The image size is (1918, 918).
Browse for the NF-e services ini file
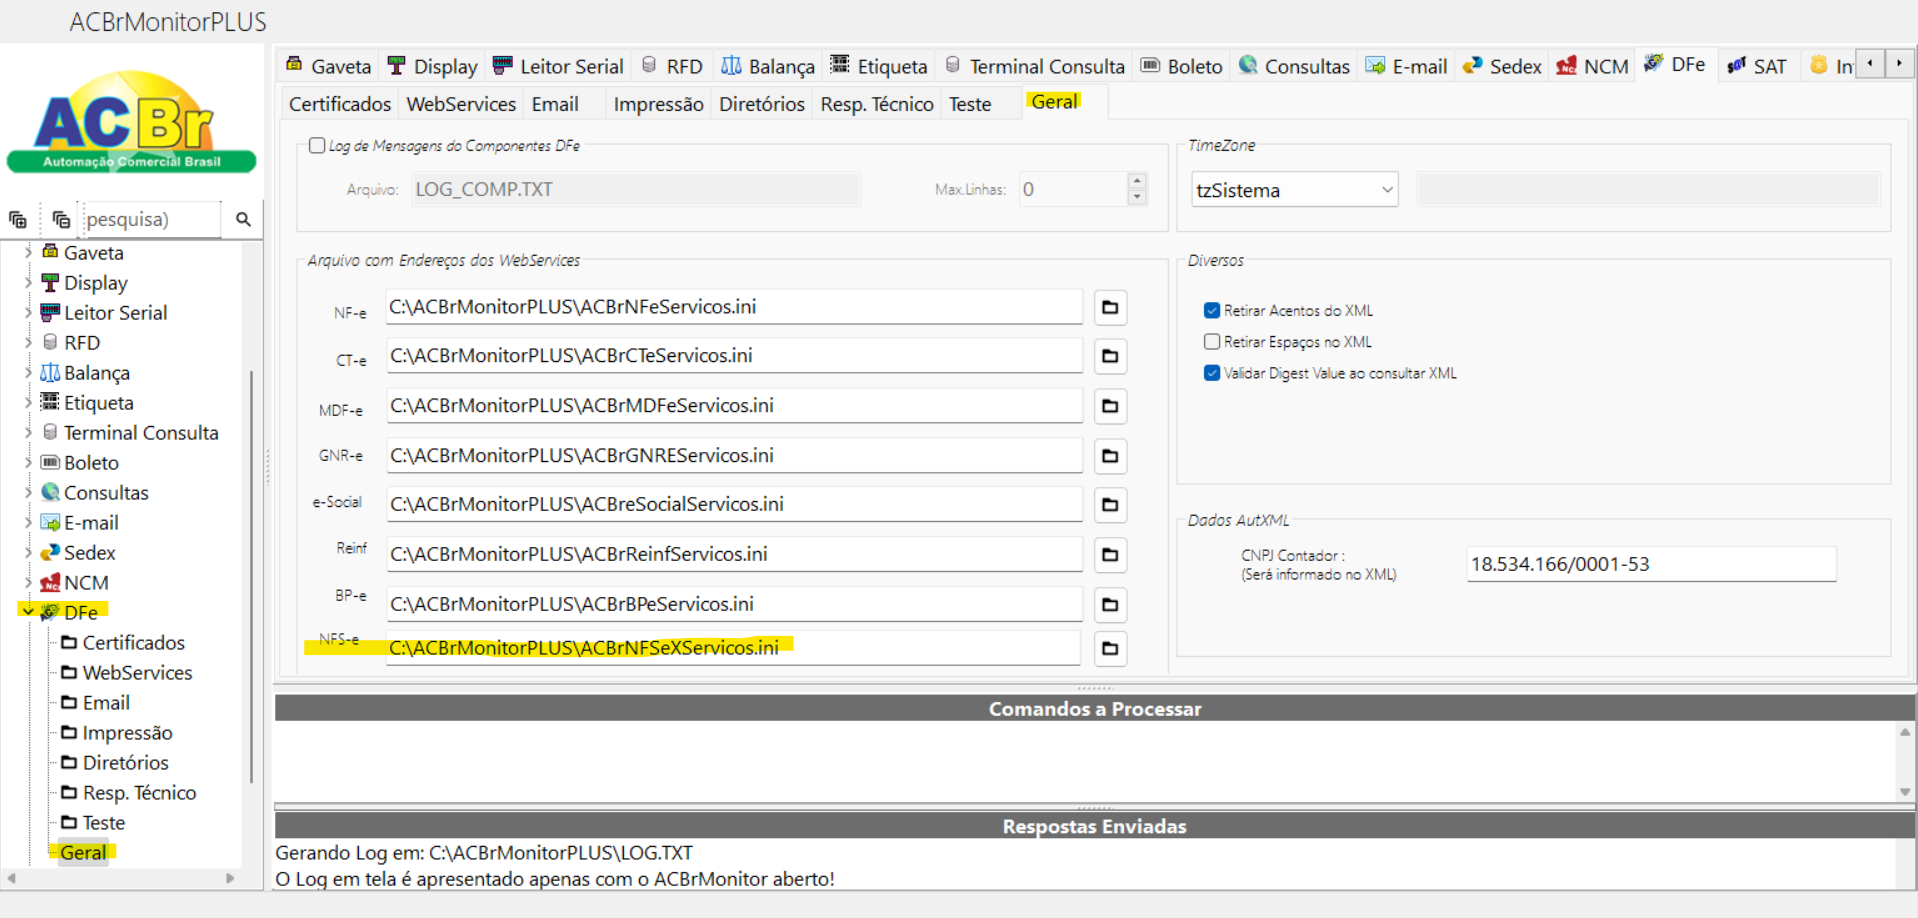(1110, 307)
